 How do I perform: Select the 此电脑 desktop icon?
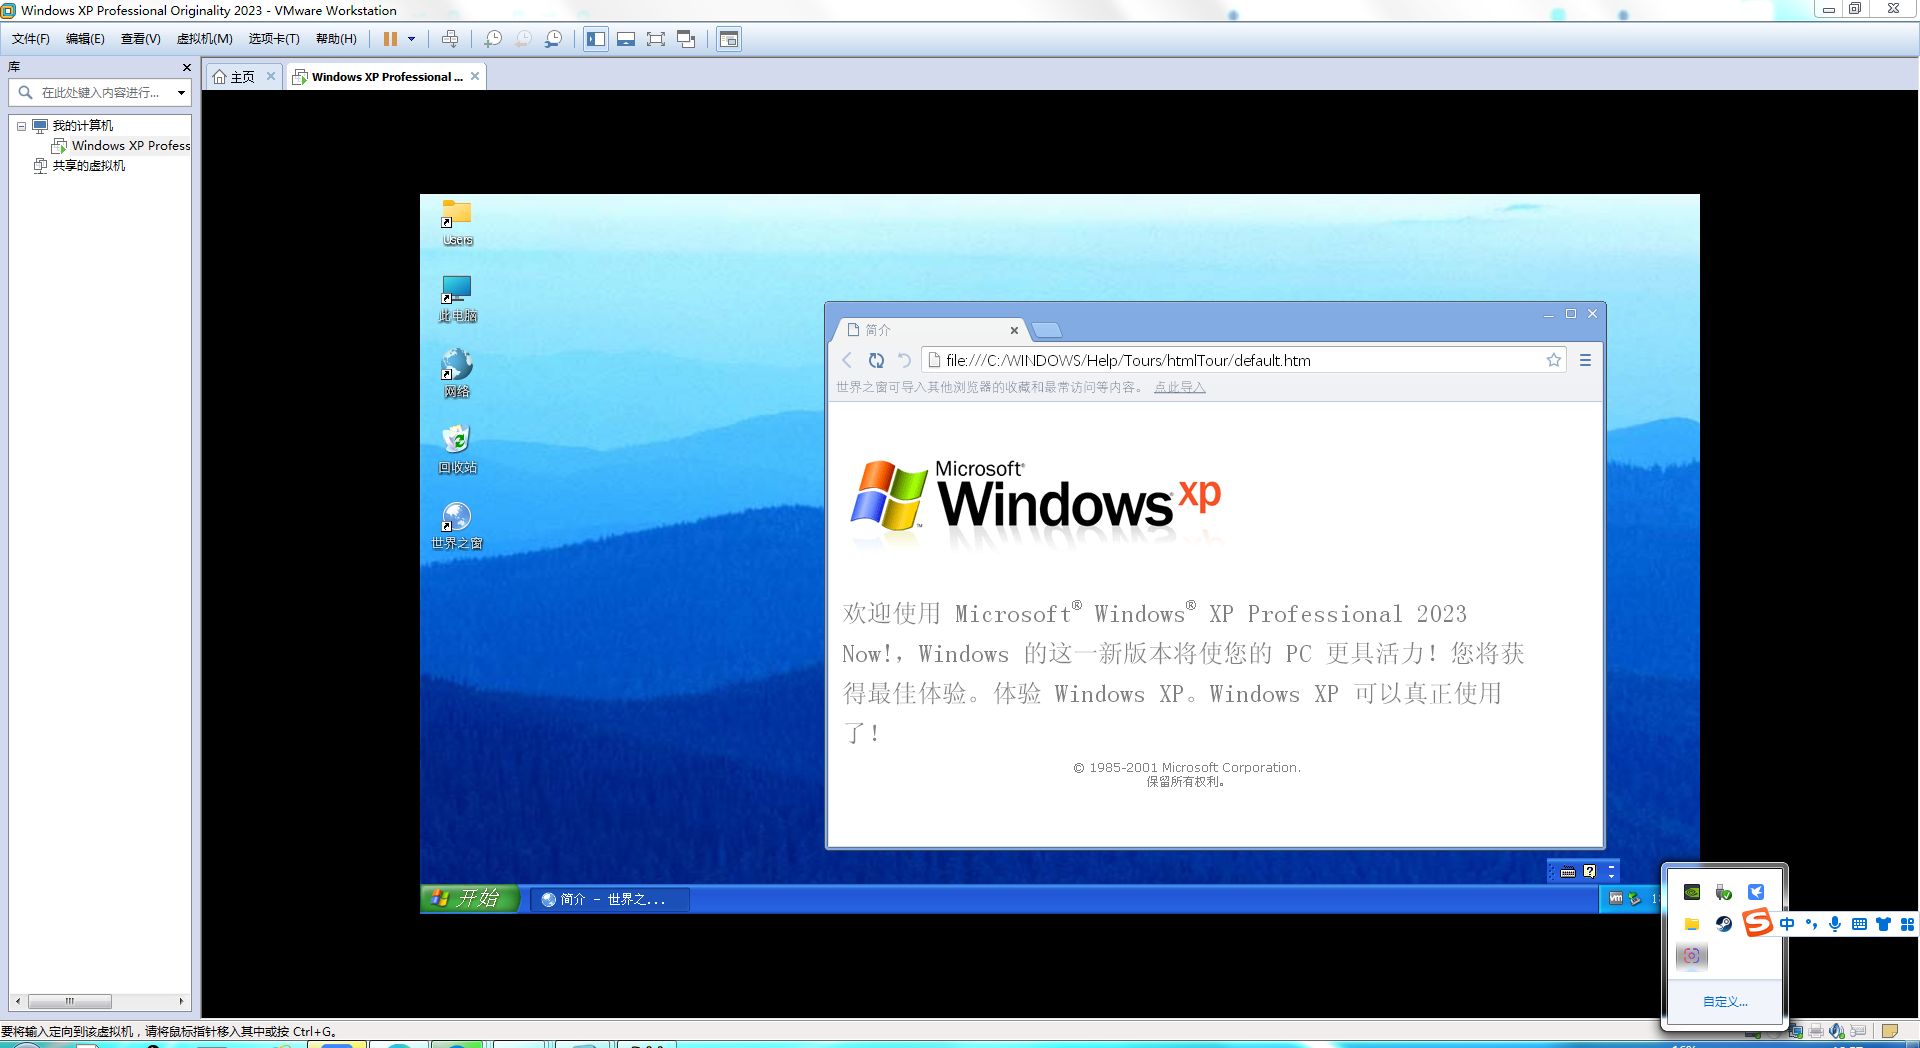(x=457, y=298)
